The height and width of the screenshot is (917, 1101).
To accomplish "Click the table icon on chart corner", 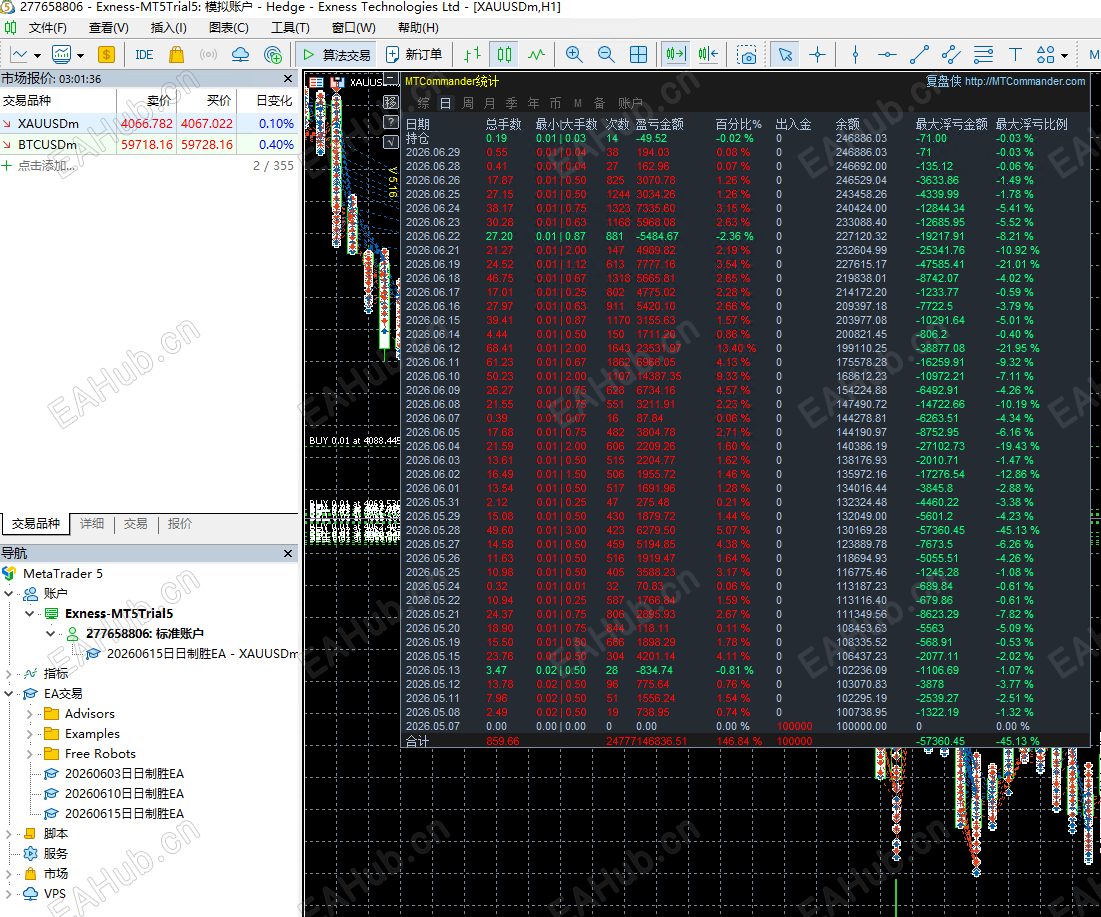I will click(x=317, y=83).
